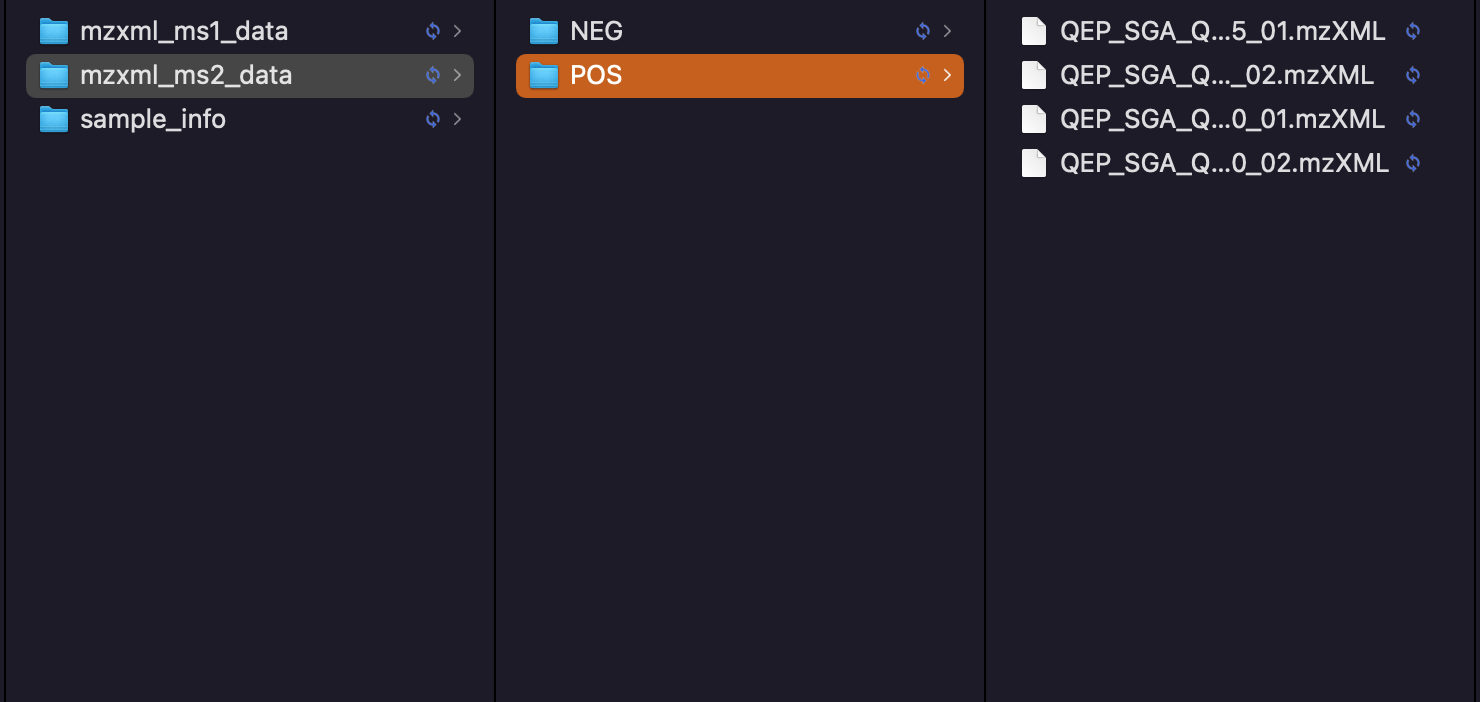Screen dimensions: 1480x702
Task: Expand mzxml_ms1_data using its chevron
Action: (x=457, y=31)
